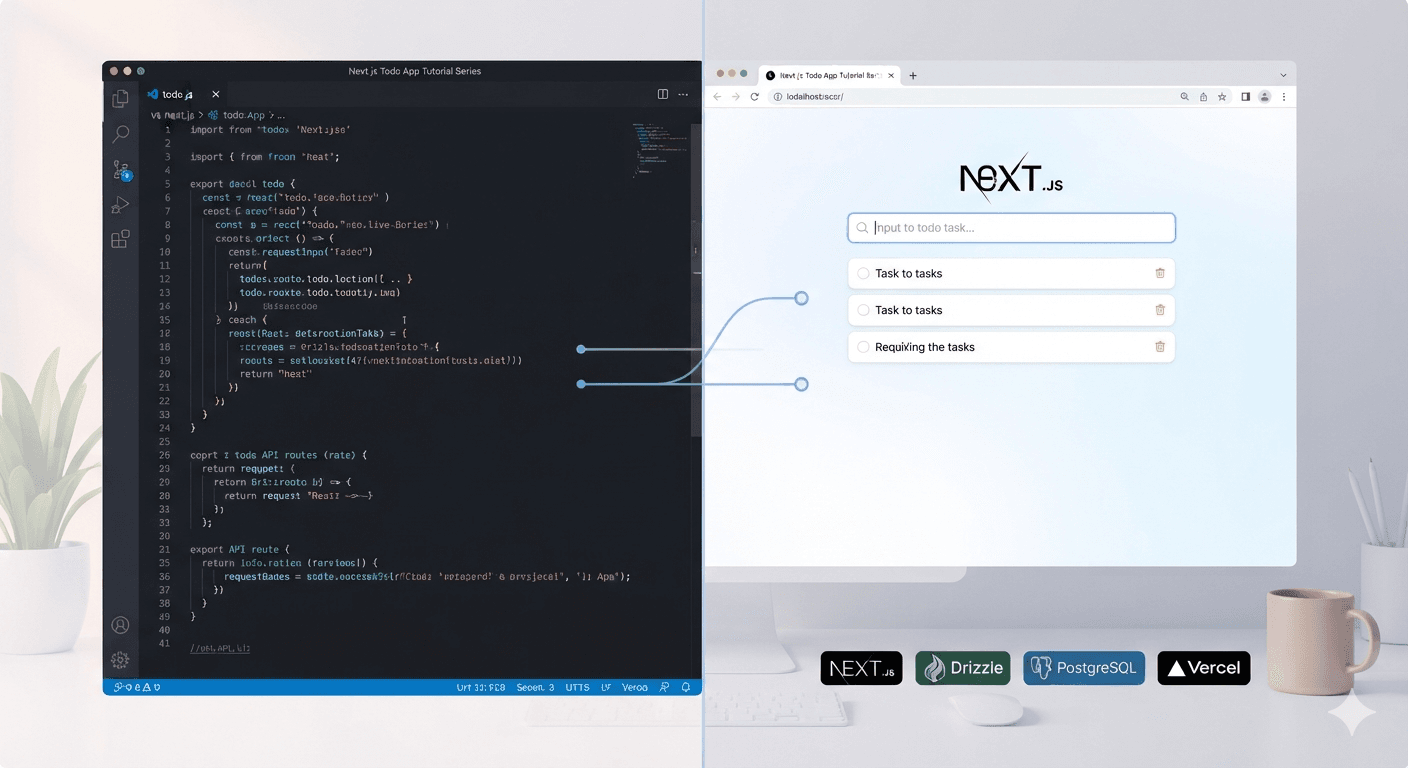Click the search magnifier inside the todo input
Image resolution: width=1408 pixels, height=768 pixels.
861,228
